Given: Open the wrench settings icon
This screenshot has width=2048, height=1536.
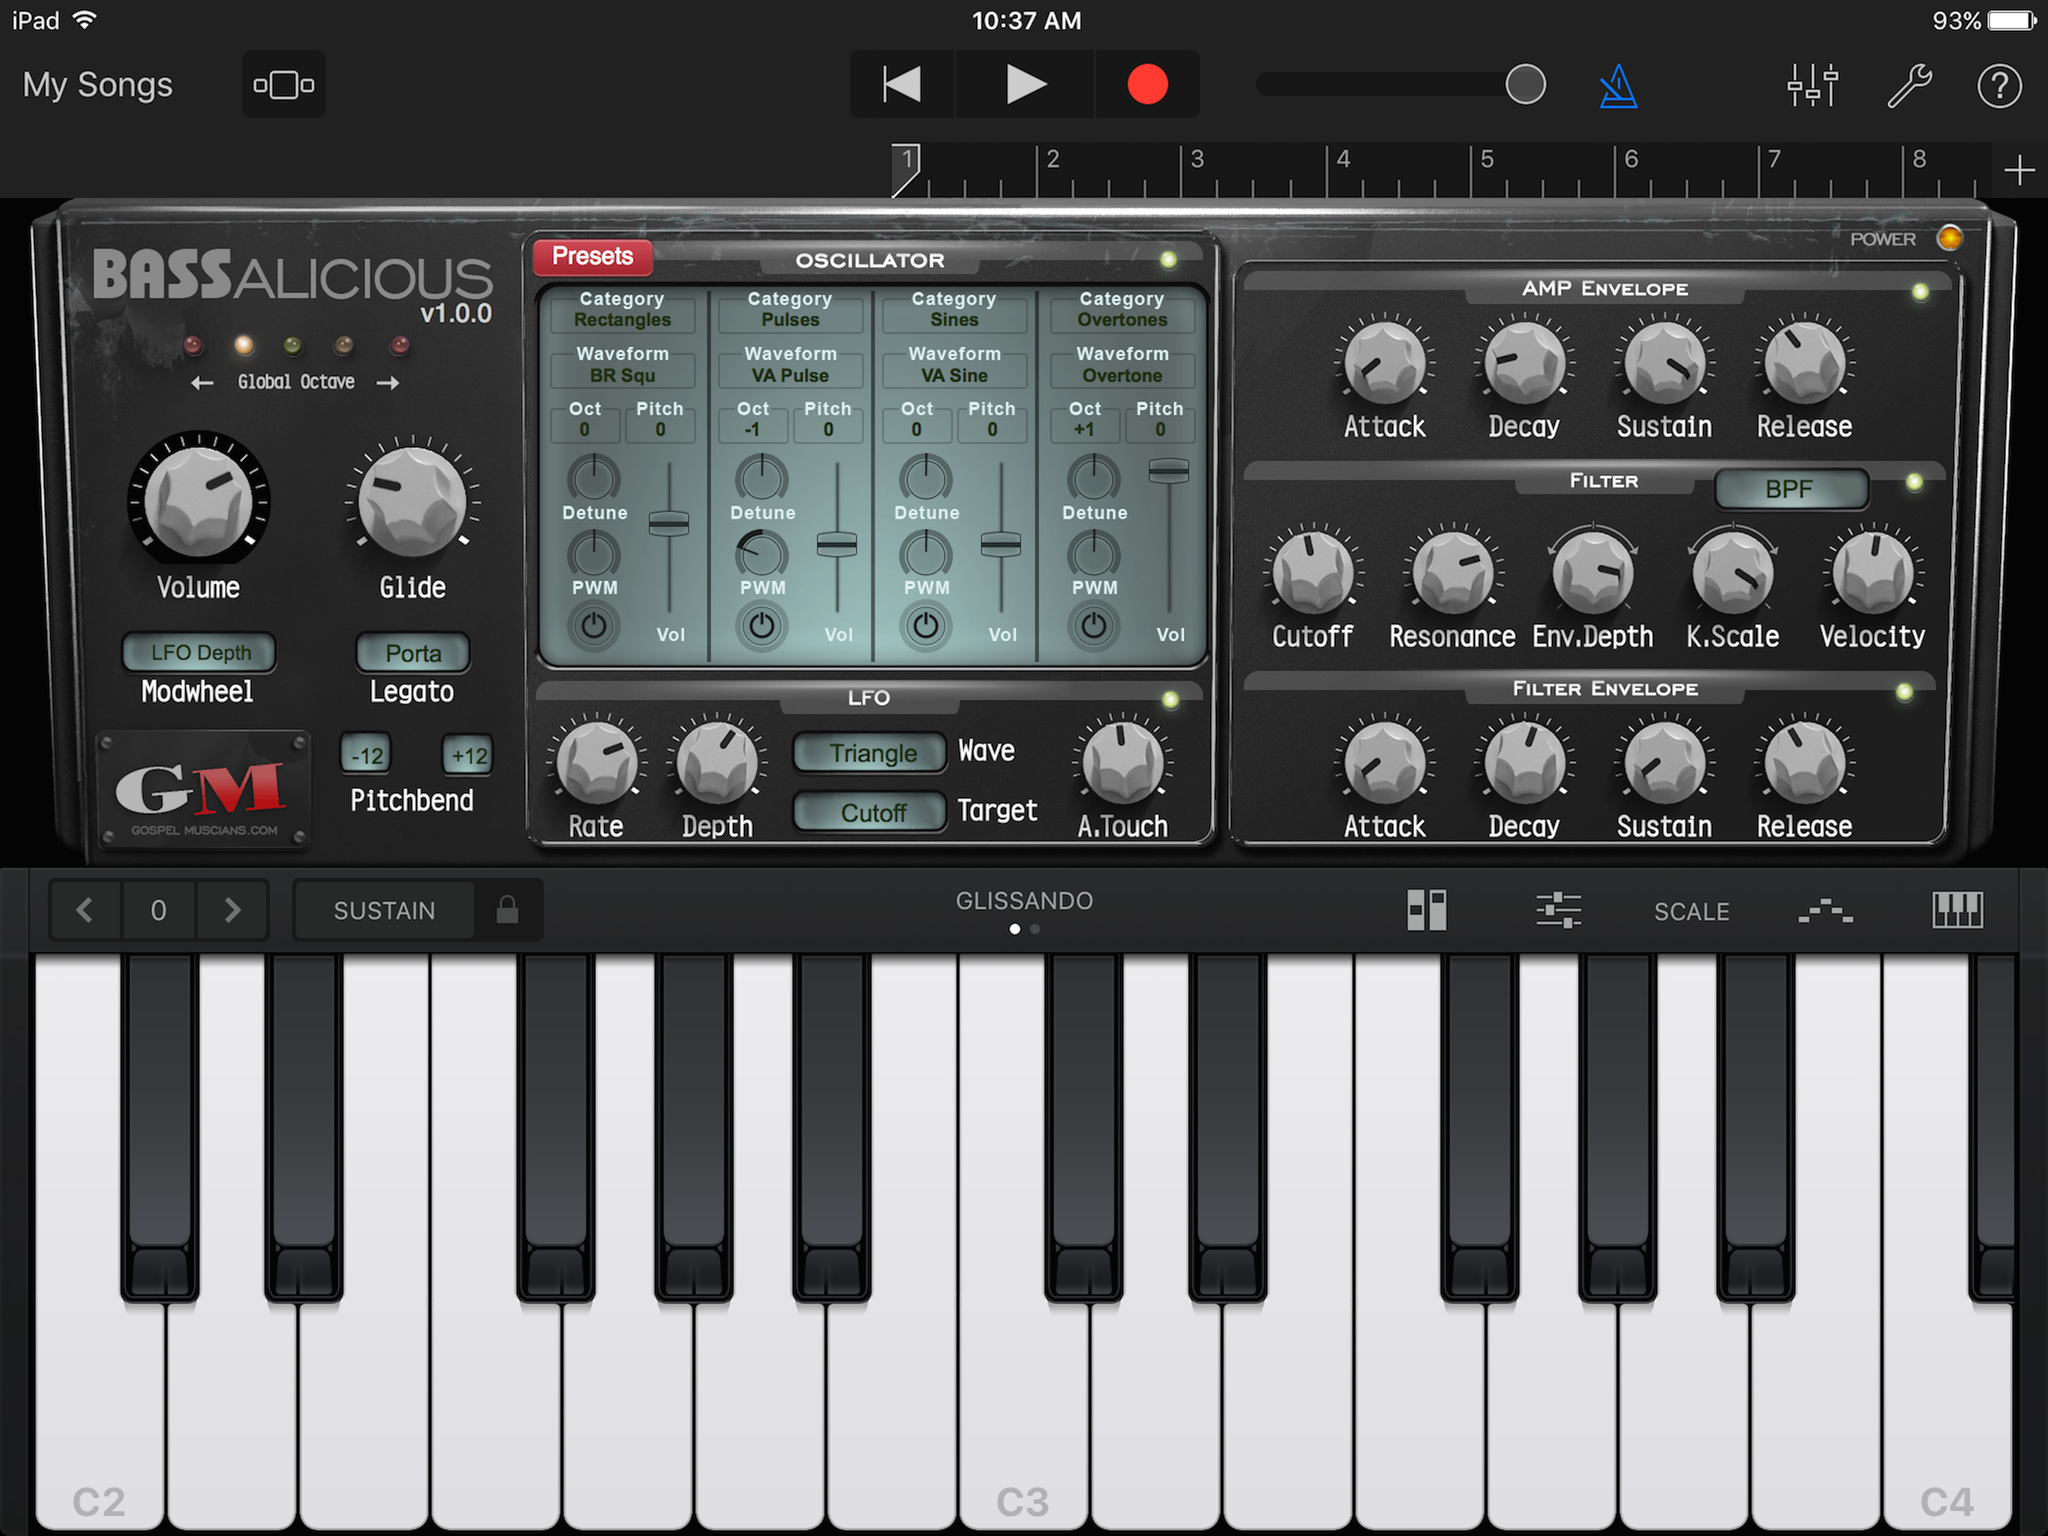Looking at the screenshot, I should click(x=1909, y=86).
